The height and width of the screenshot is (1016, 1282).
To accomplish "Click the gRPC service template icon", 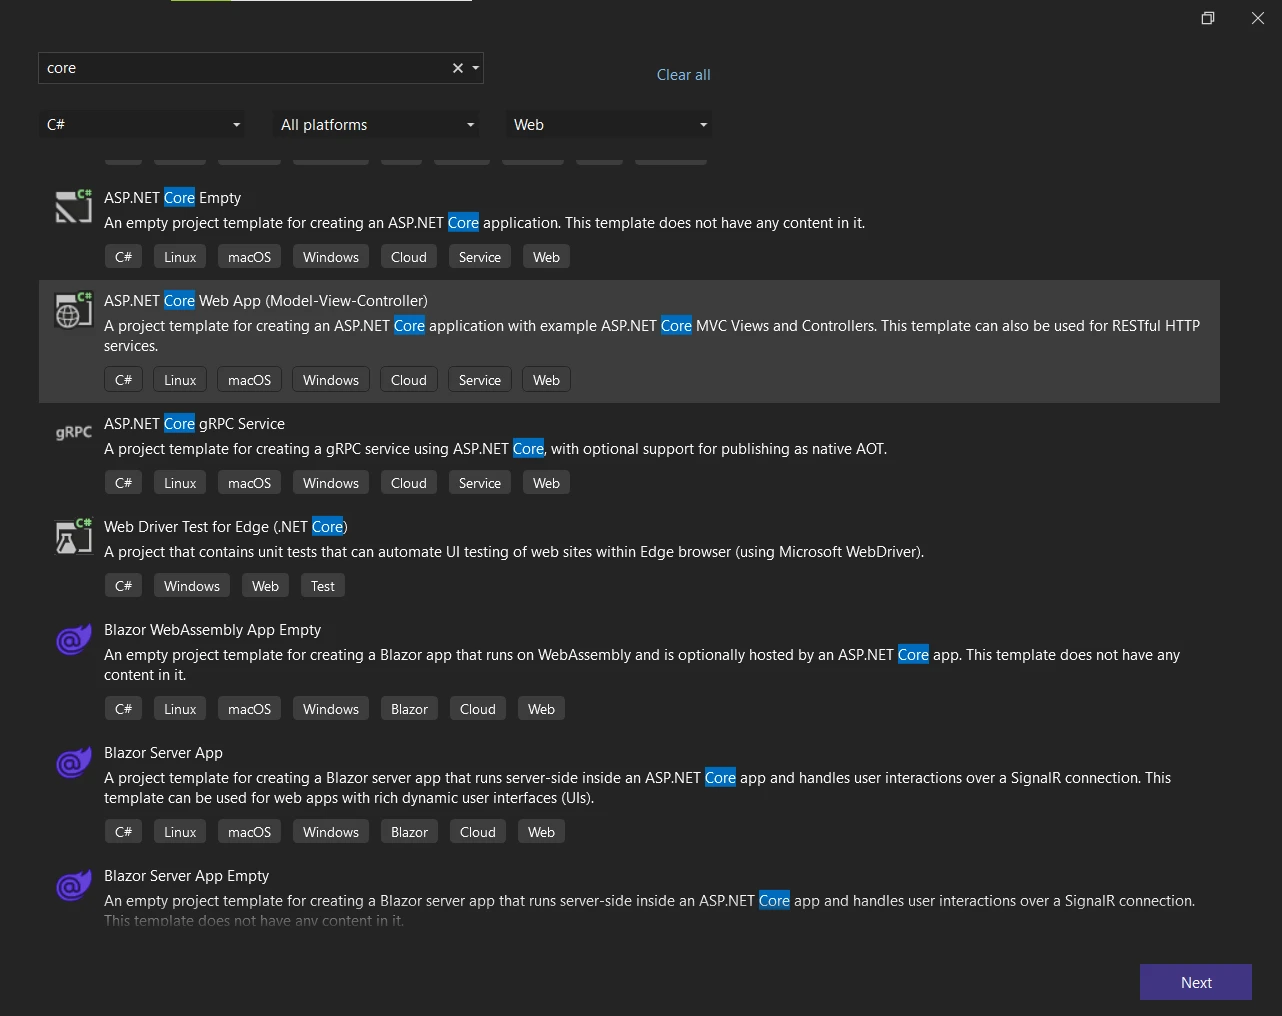I will (x=73, y=432).
